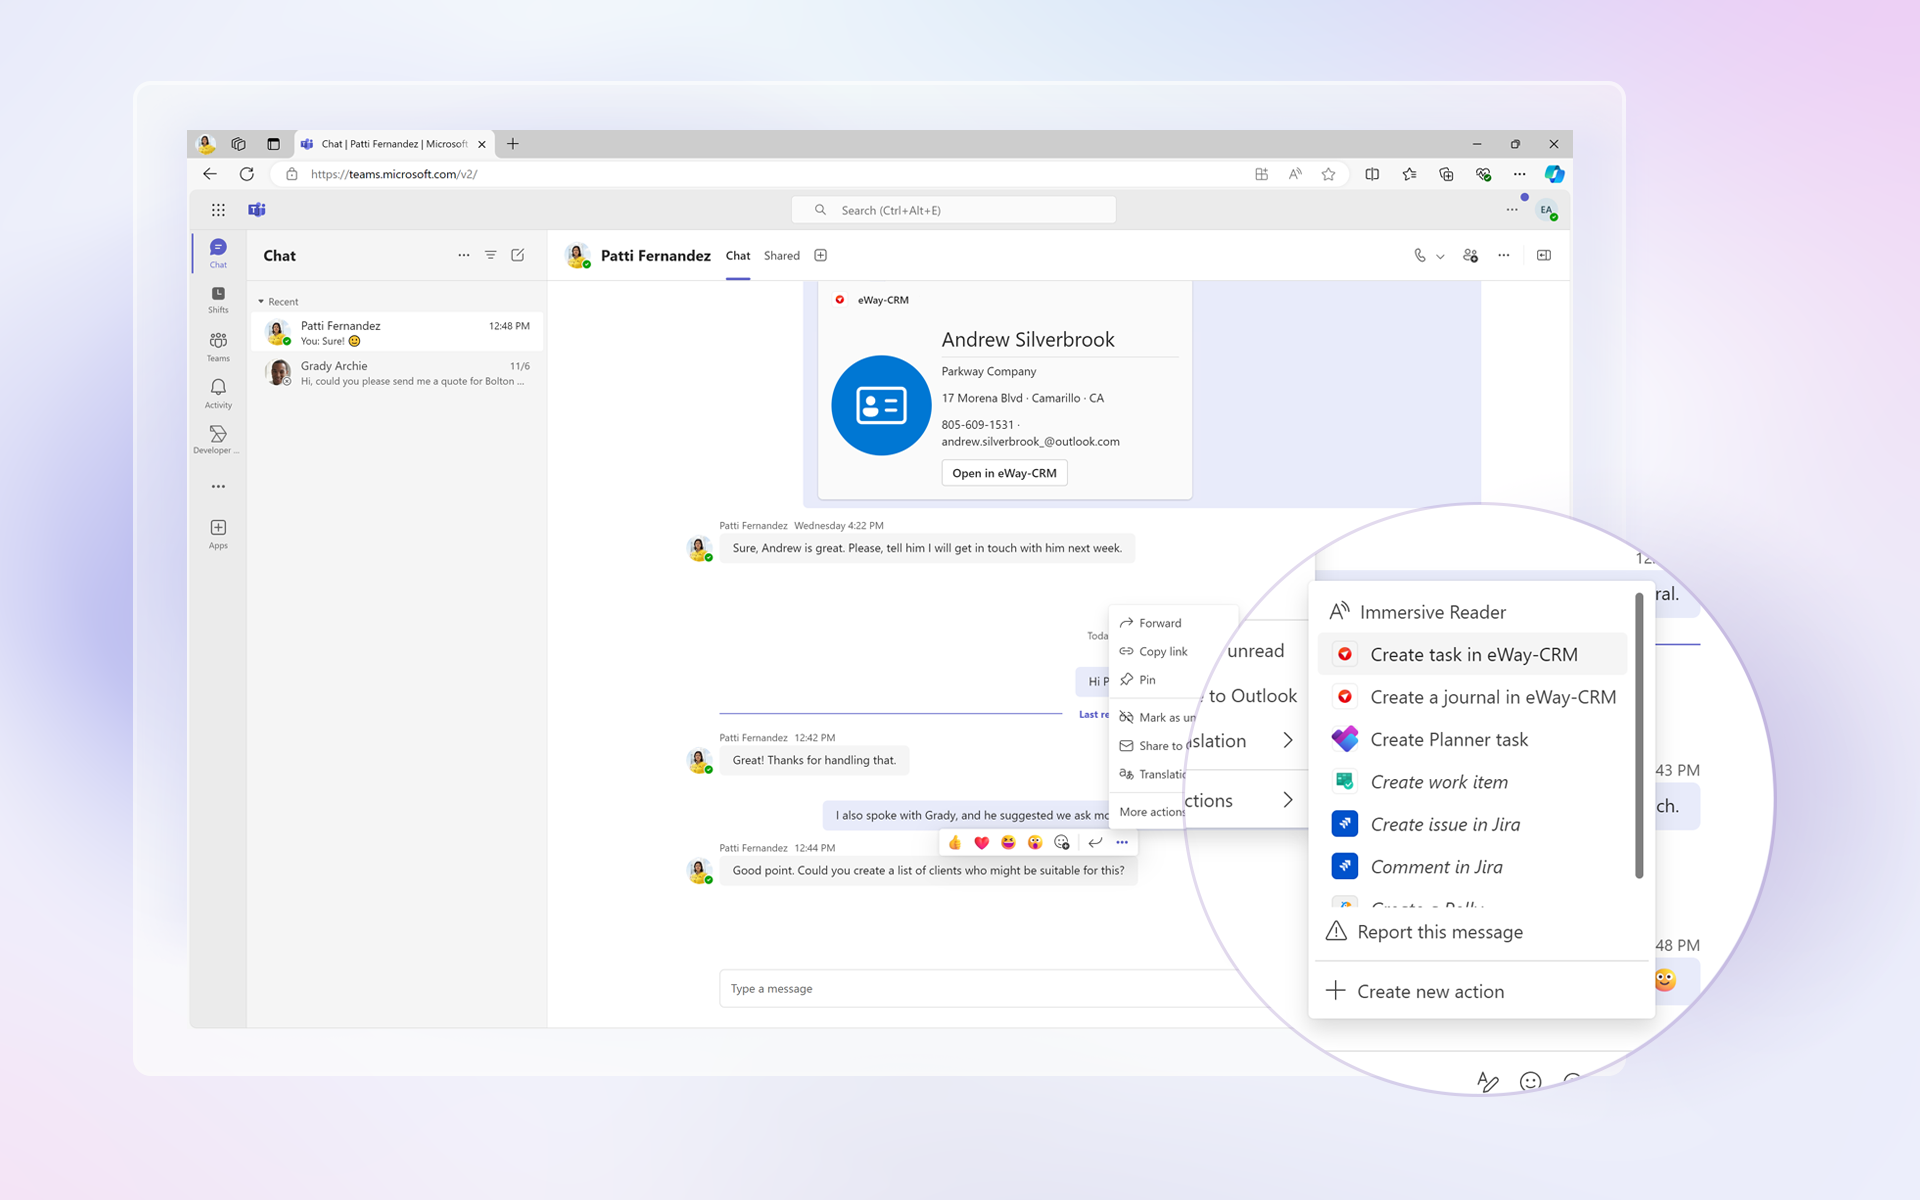Start a new chat compose icon
The image size is (1920, 1200).
[x=518, y=255]
